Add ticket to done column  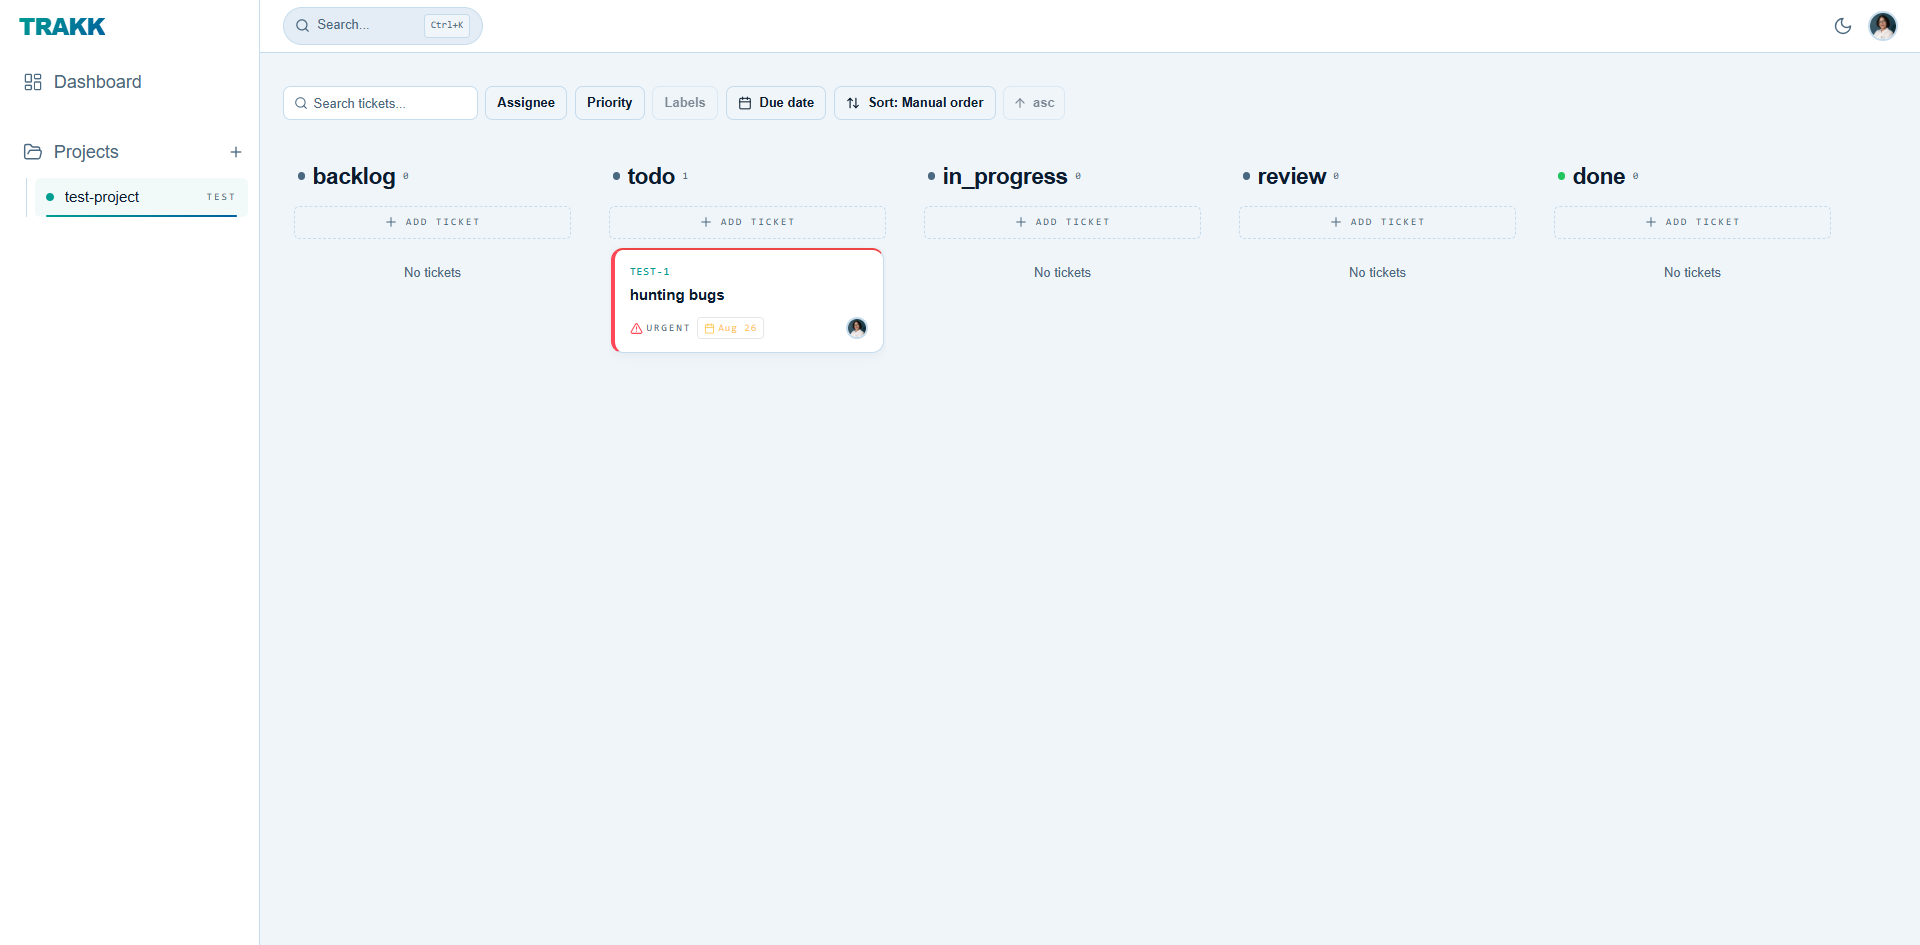pyautogui.click(x=1692, y=222)
